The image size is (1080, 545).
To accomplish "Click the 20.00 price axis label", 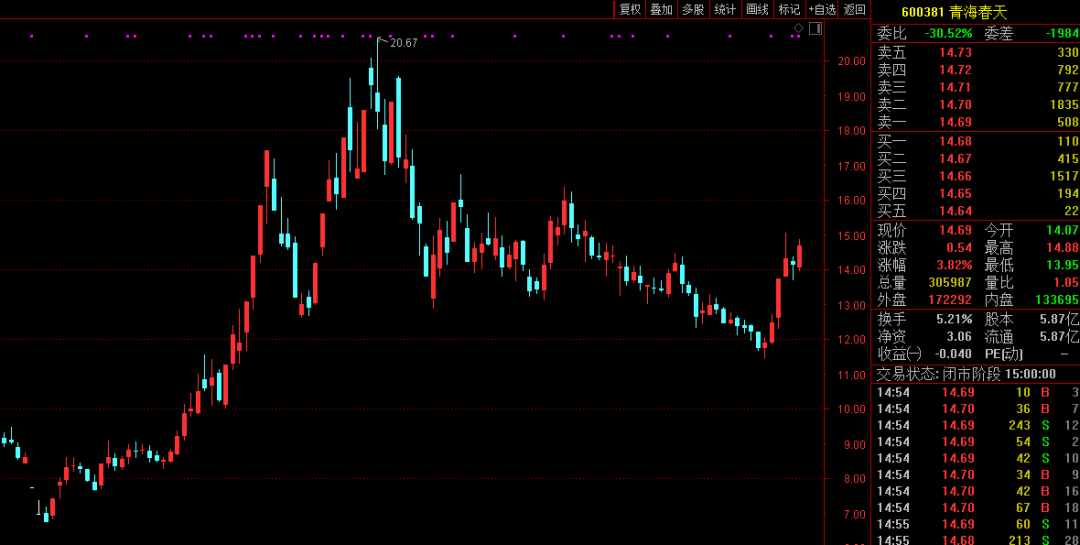I will click(852, 61).
